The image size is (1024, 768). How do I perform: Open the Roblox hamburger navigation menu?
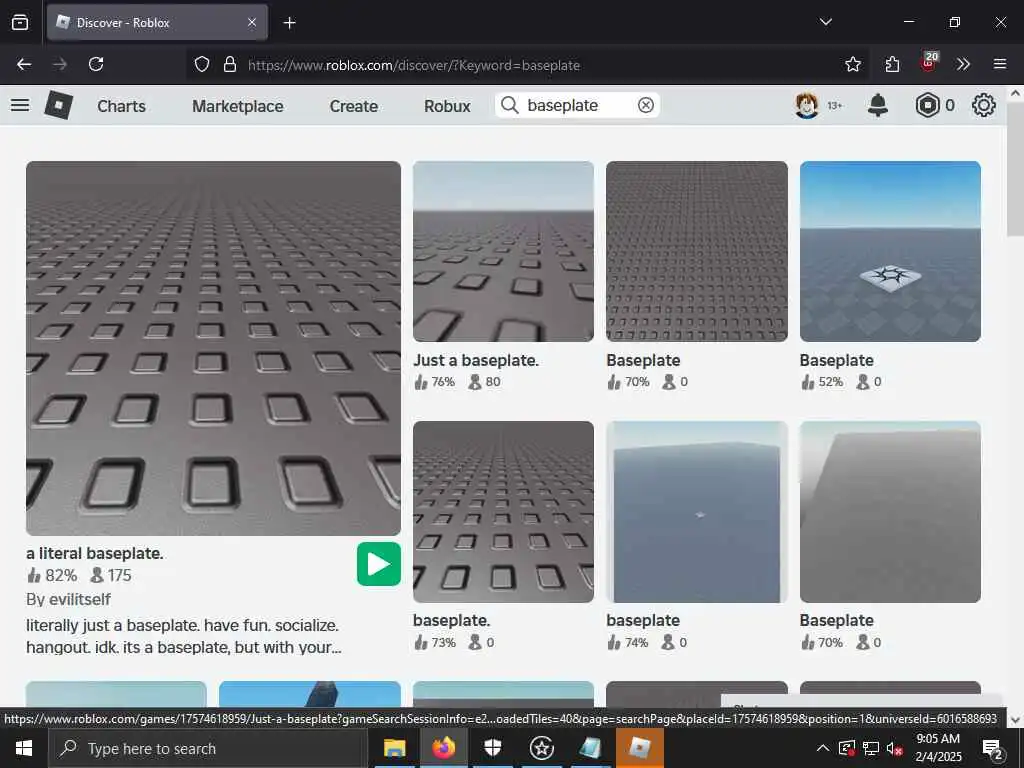point(20,105)
